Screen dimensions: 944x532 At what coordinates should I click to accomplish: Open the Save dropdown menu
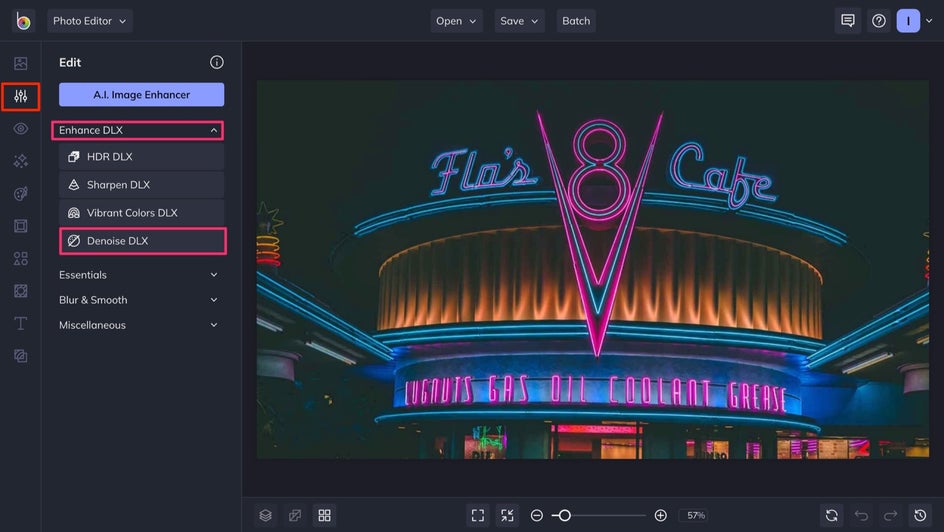pos(519,21)
